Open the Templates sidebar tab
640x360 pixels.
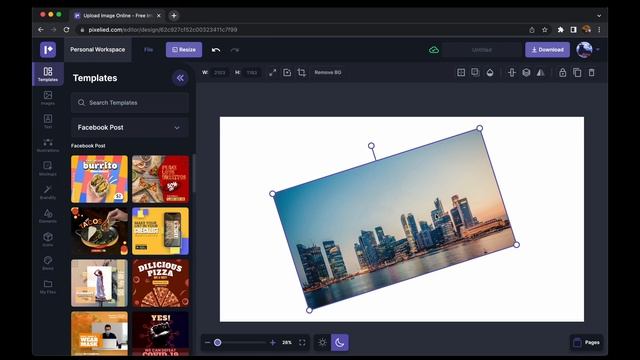click(48, 74)
